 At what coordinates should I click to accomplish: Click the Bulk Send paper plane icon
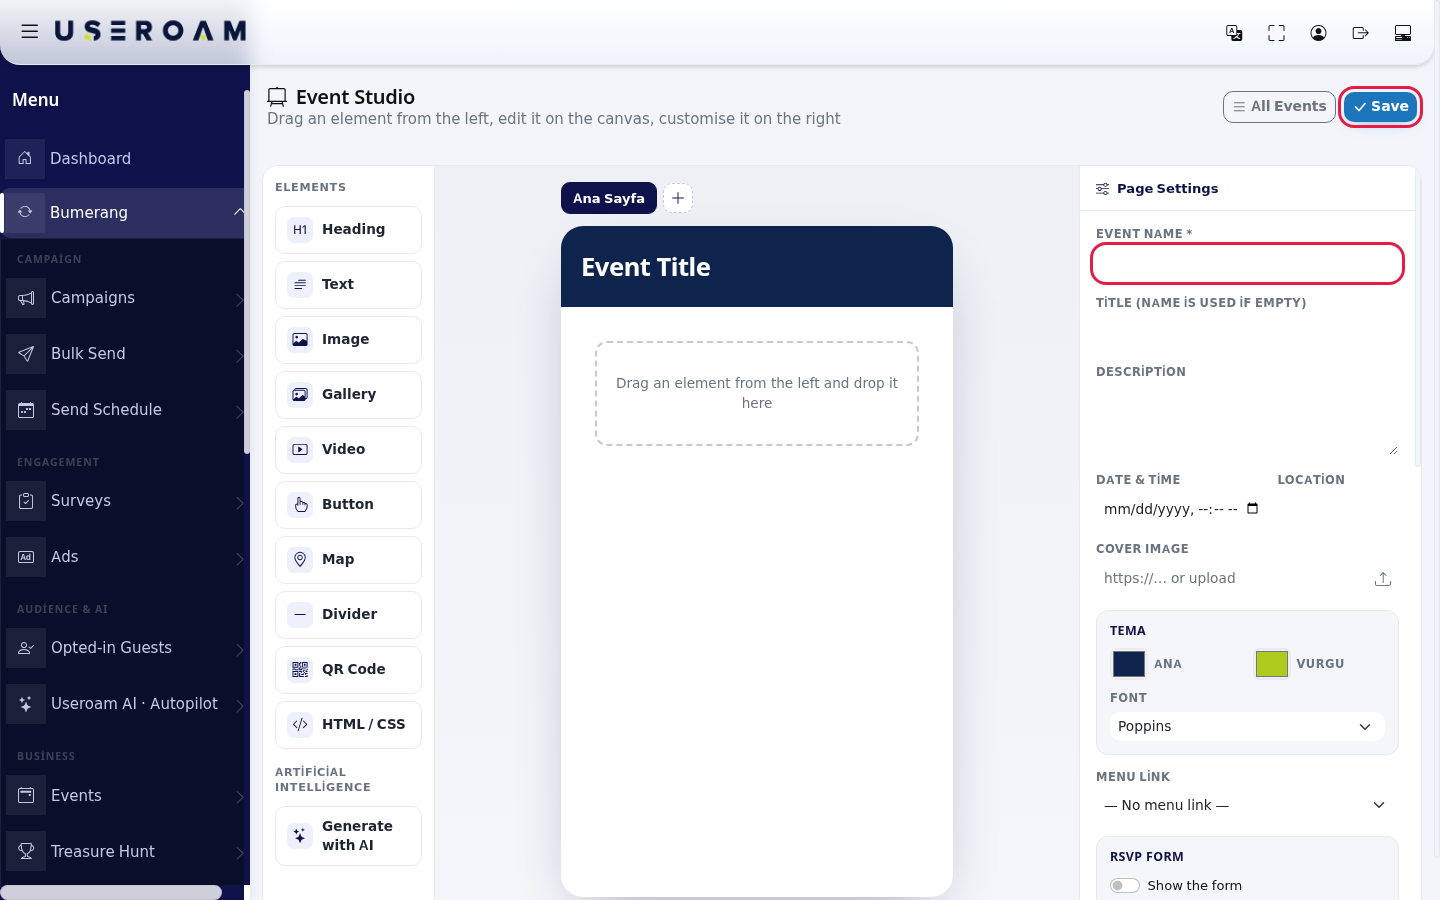pyautogui.click(x=26, y=354)
